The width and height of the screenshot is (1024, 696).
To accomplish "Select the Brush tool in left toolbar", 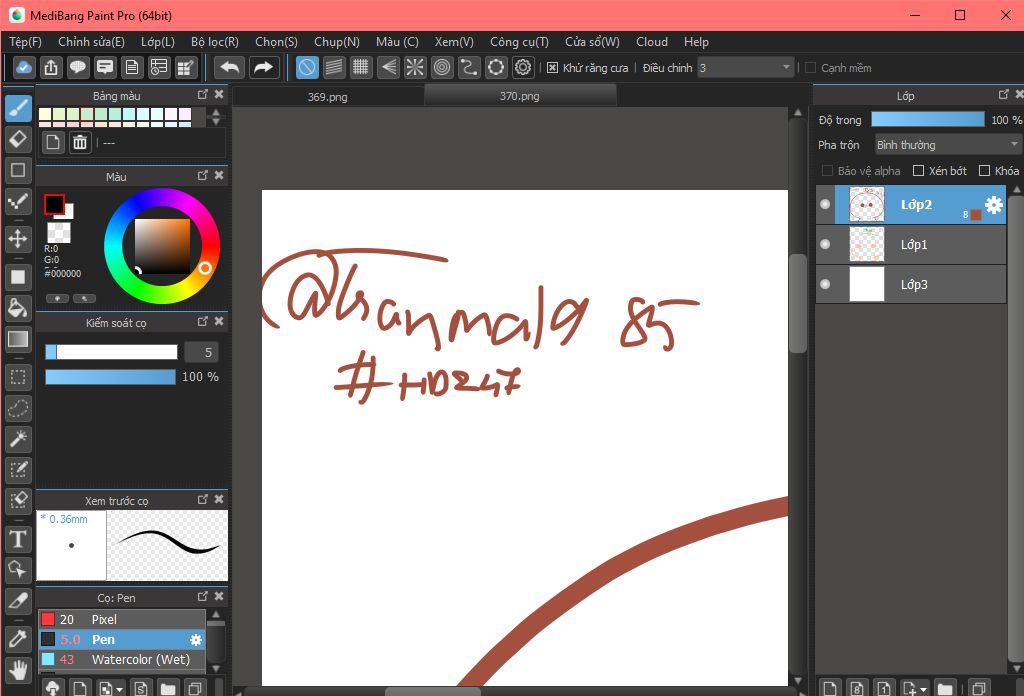I will tap(18, 108).
